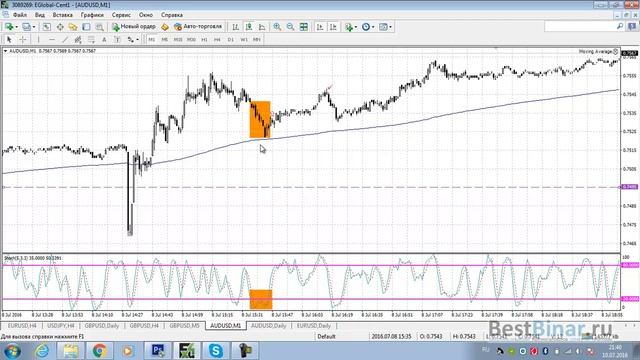Image resolution: width=640 pixels, height=360 pixels.
Task: Expand the Arrows tool dropdown
Action: [x=138, y=40]
